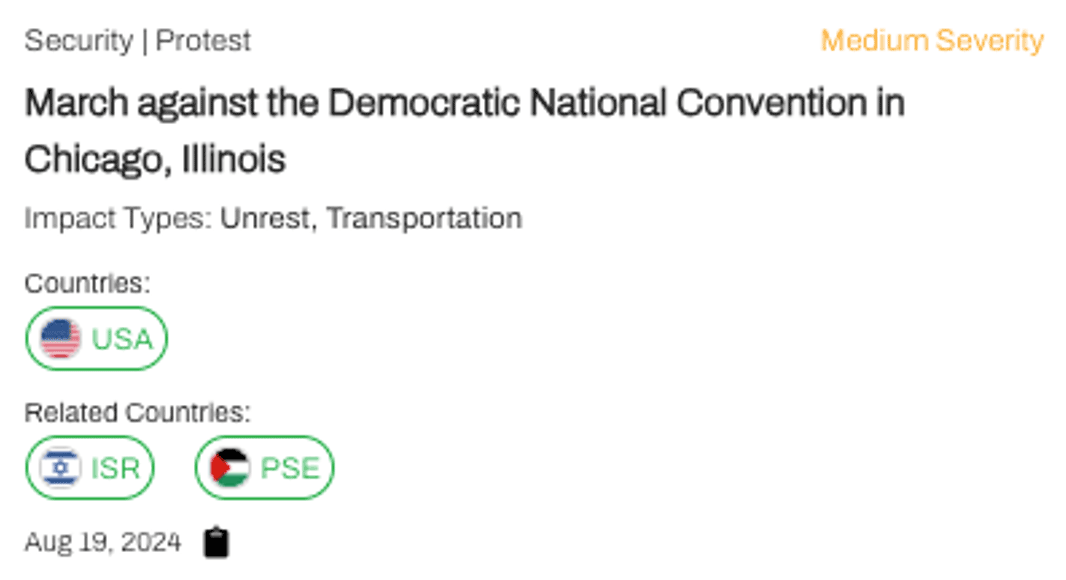Click the Protest category text

pyautogui.click(x=203, y=41)
